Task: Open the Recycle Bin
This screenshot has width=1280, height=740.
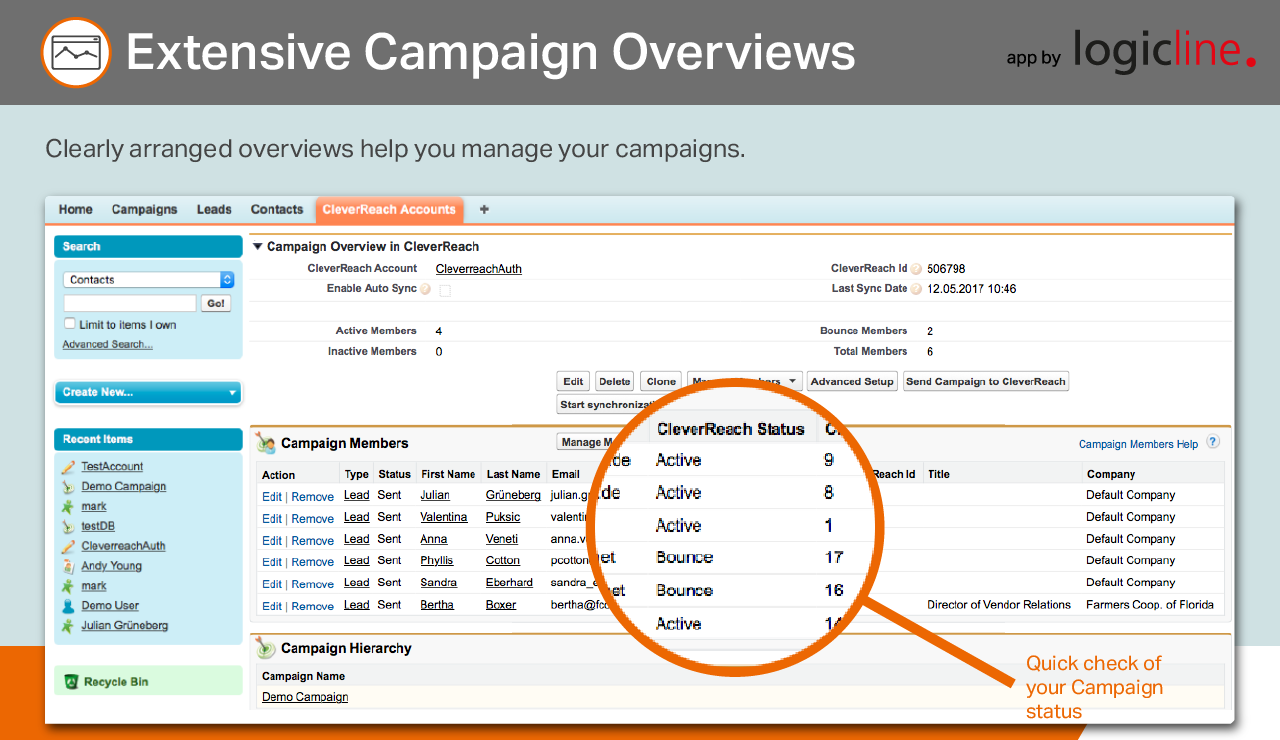Action: pyautogui.click(x=111, y=680)
